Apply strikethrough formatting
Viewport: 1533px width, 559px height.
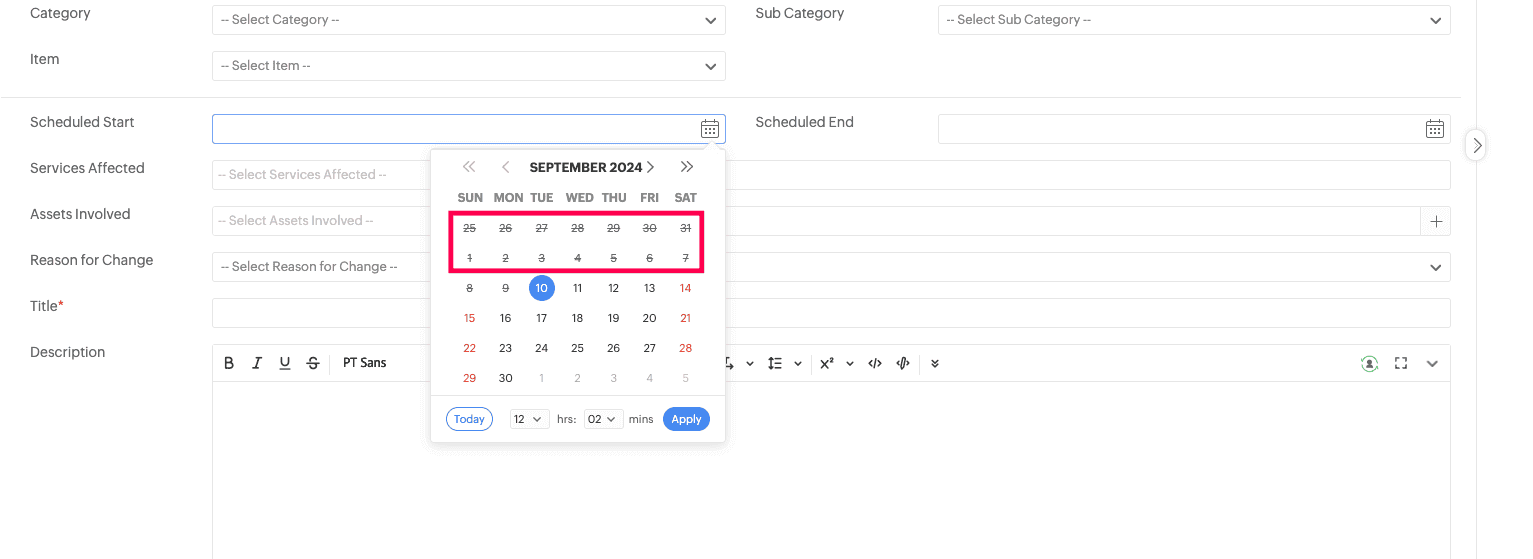[x=313, y=363]
